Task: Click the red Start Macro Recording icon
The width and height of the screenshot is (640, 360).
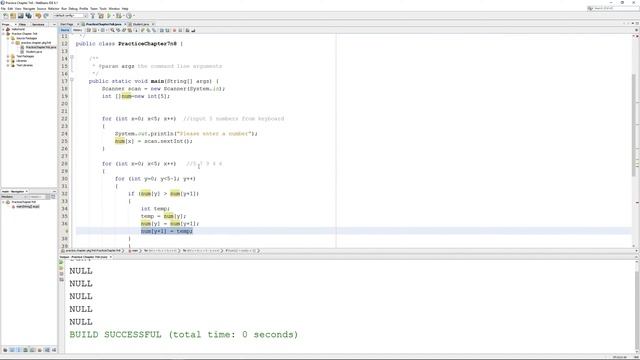Action: pos(174,30)
